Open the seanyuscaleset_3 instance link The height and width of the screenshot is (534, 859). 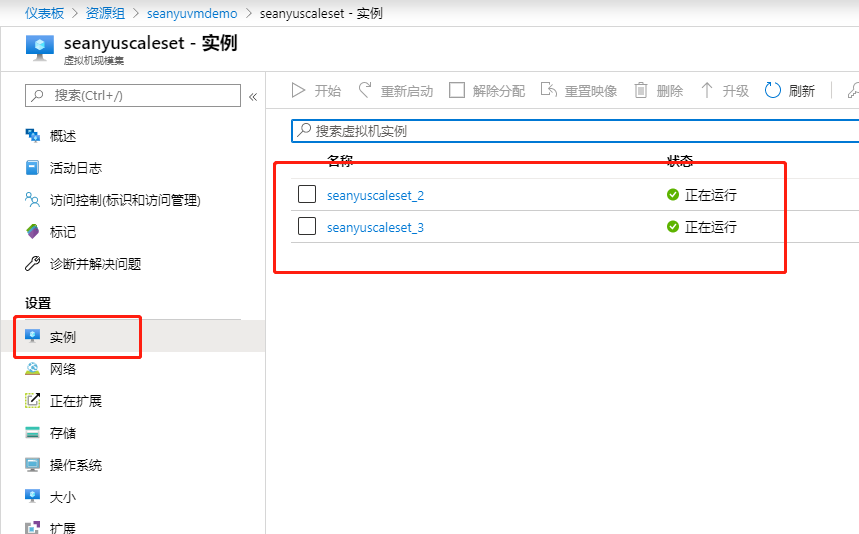click(375, 227)
